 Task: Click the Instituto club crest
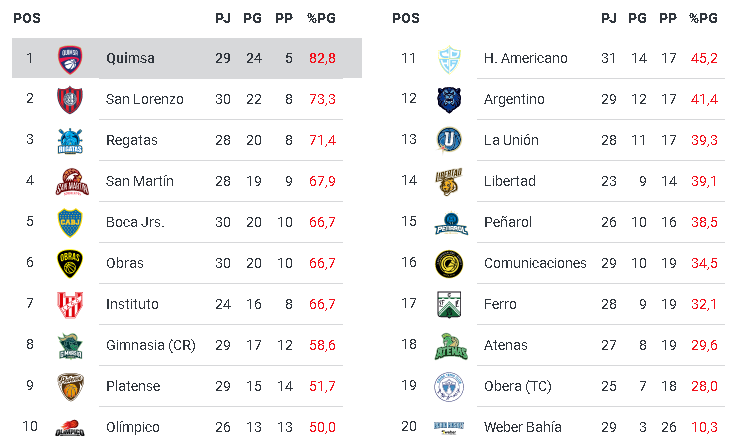(70, 304)
